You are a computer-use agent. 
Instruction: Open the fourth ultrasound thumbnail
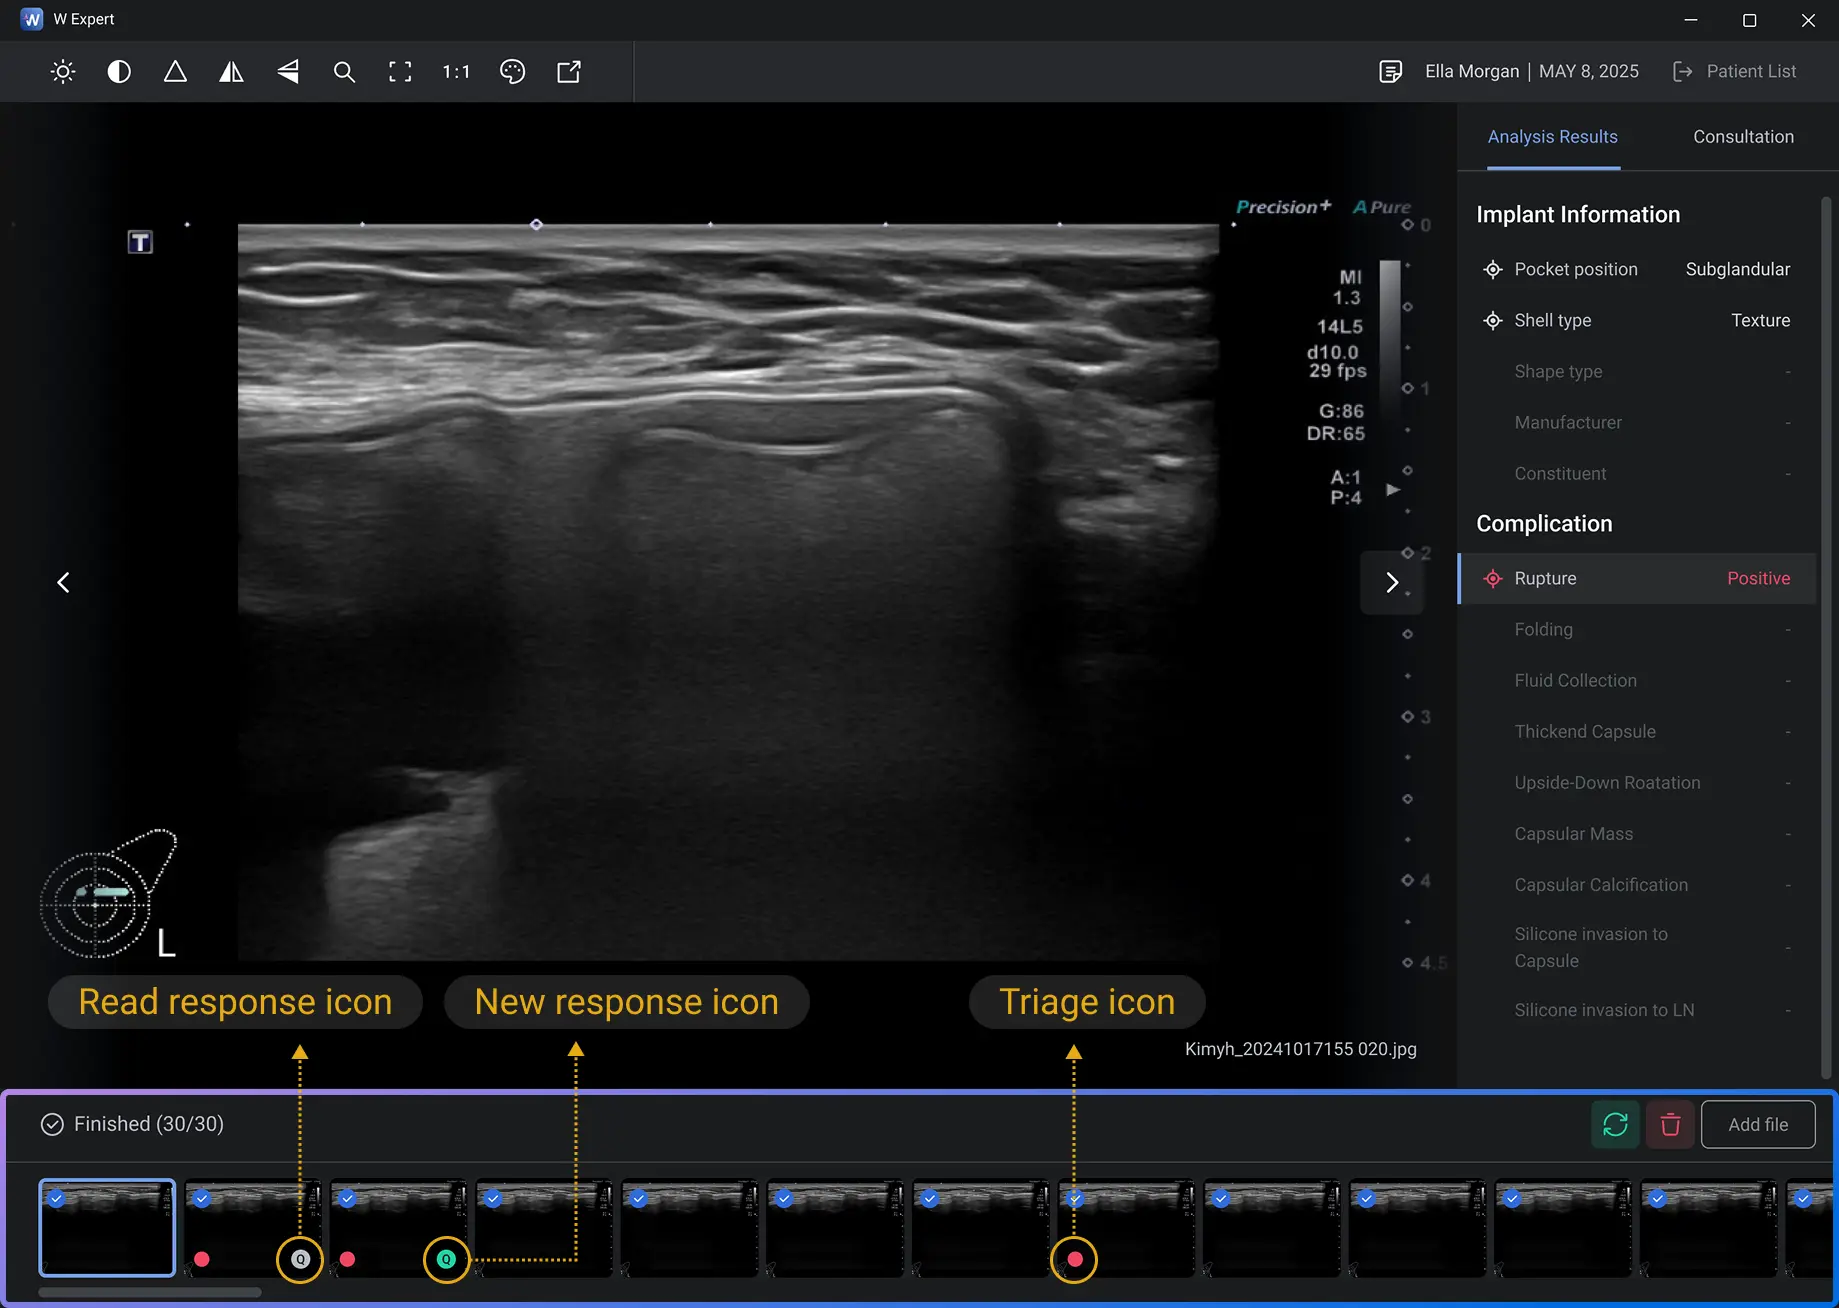(x=544, y=1227)
